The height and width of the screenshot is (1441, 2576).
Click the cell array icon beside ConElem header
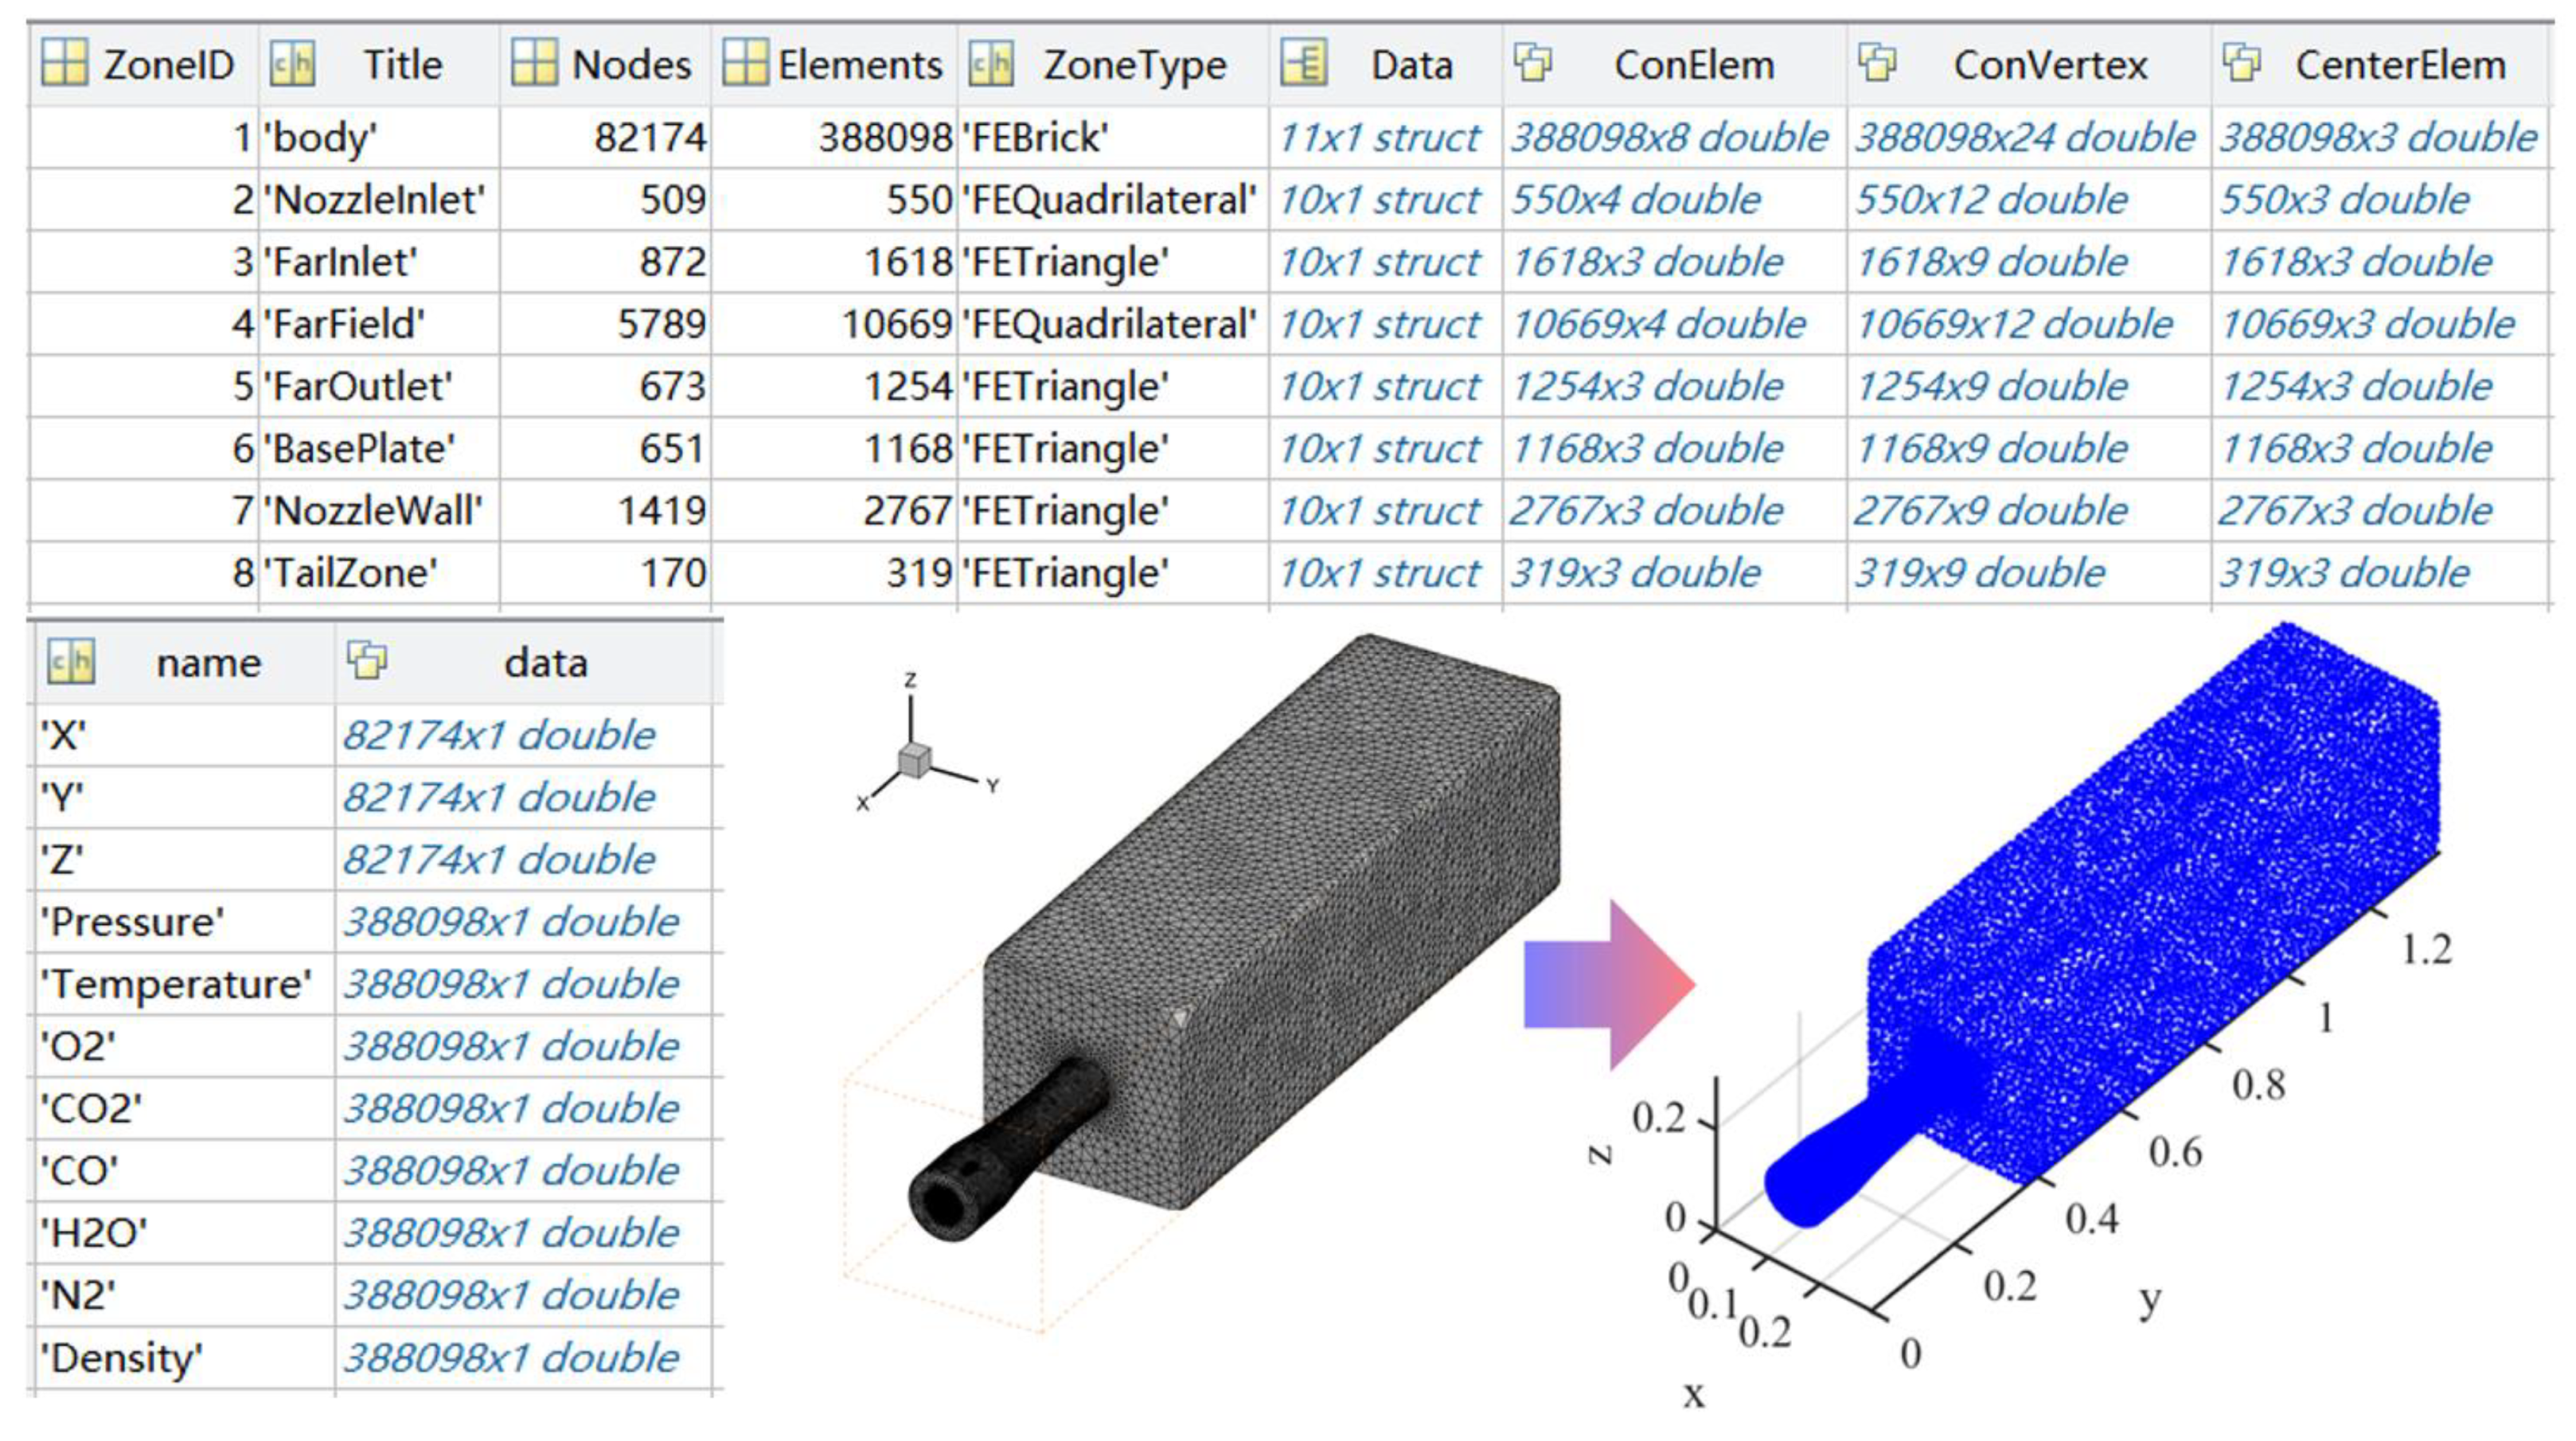1533,63
